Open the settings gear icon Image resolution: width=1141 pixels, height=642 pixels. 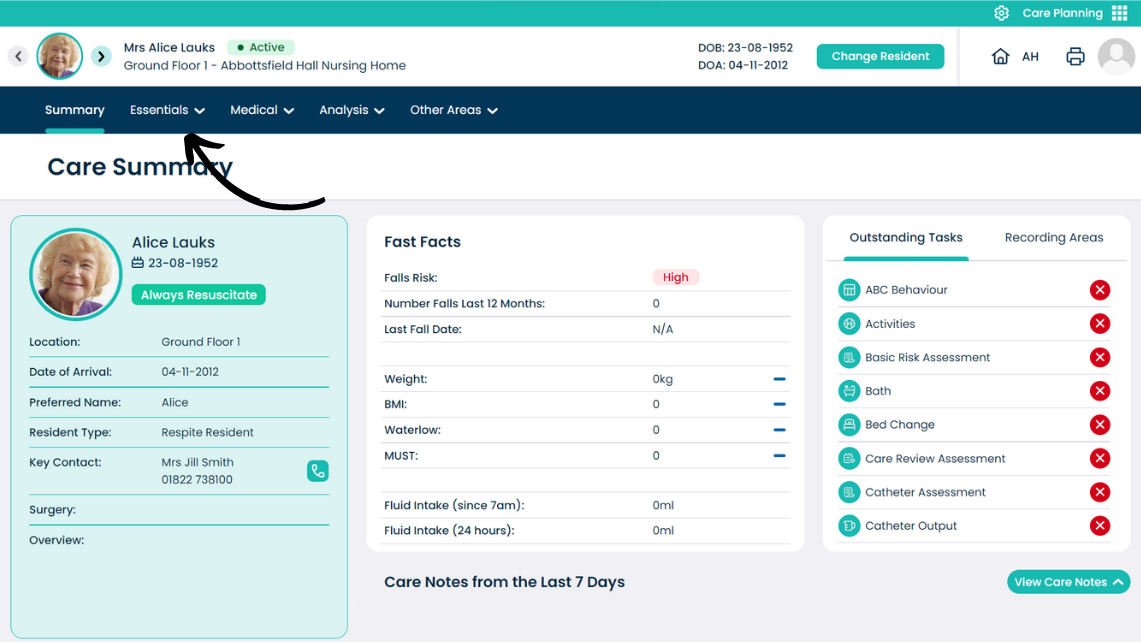1001,13
